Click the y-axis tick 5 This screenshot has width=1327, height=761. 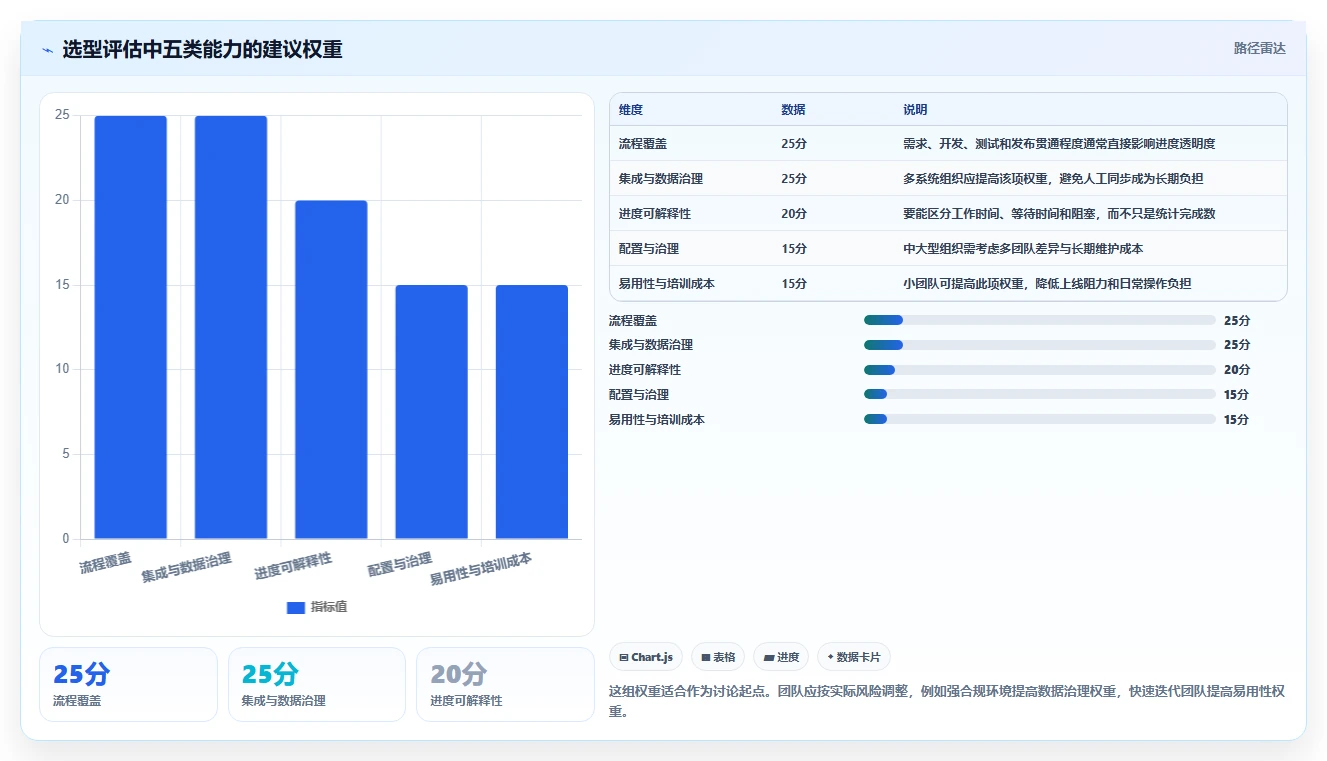point(66,454)
